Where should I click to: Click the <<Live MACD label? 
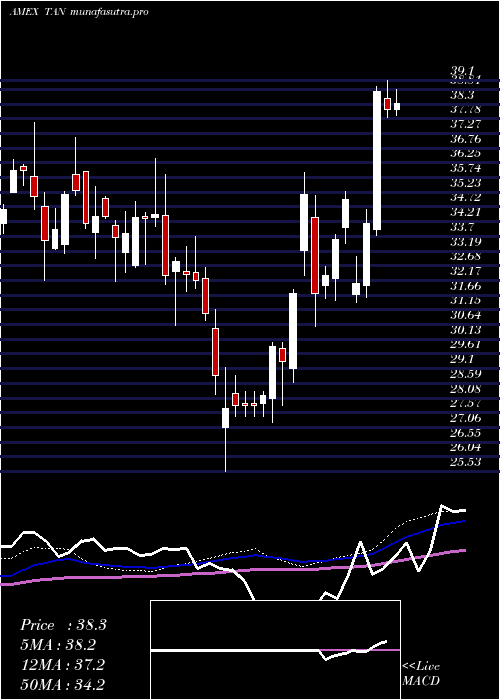(x=421, y=673)
